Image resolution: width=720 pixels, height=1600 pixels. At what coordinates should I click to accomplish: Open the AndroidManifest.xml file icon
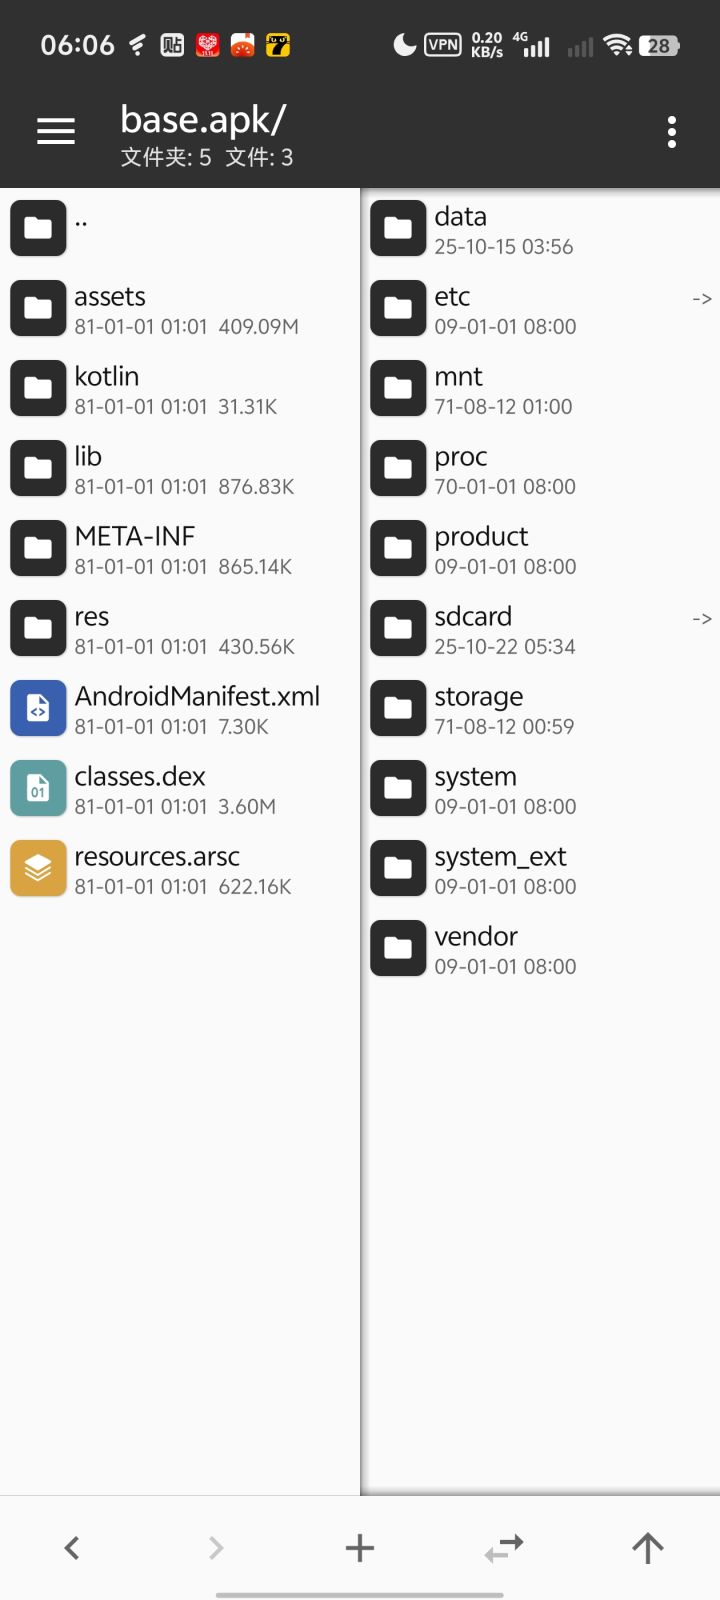38,708
